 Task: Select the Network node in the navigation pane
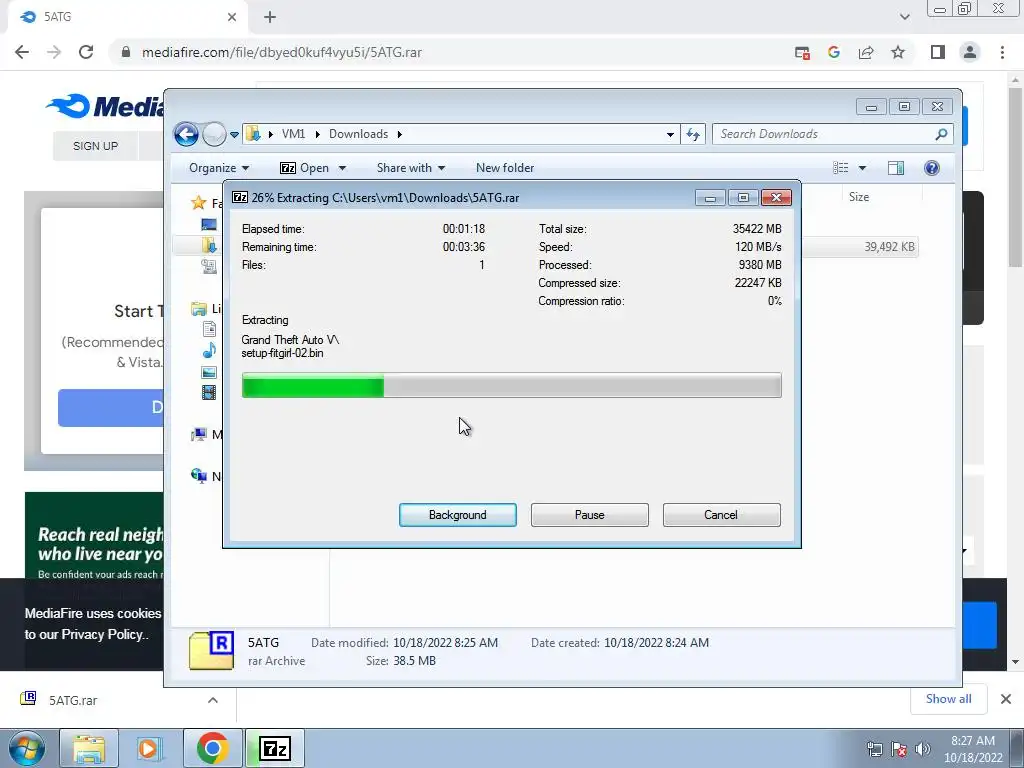coord(206,476)
